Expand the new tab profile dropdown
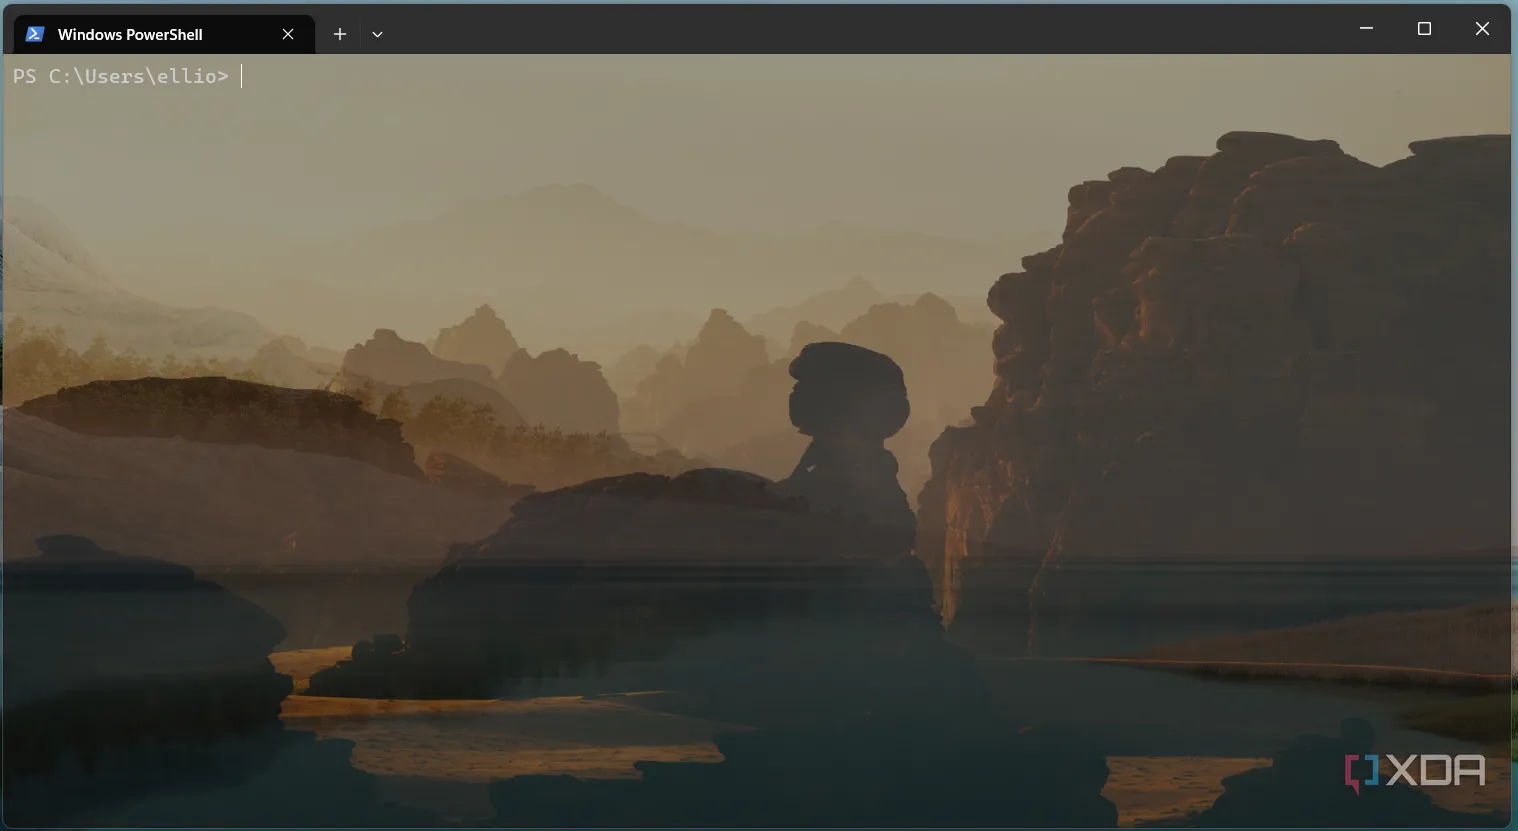 [x=377, y=34]
